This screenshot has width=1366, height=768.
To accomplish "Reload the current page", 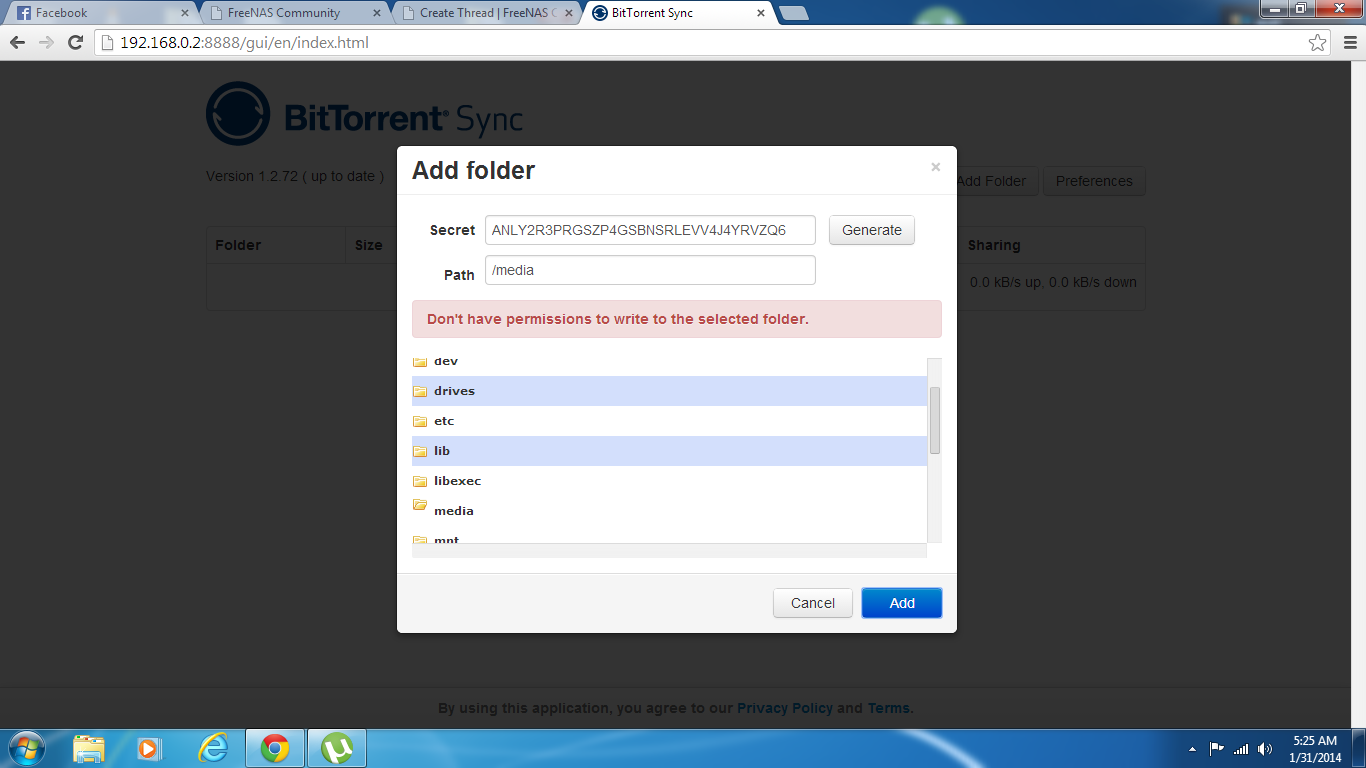I will [75, 43].
